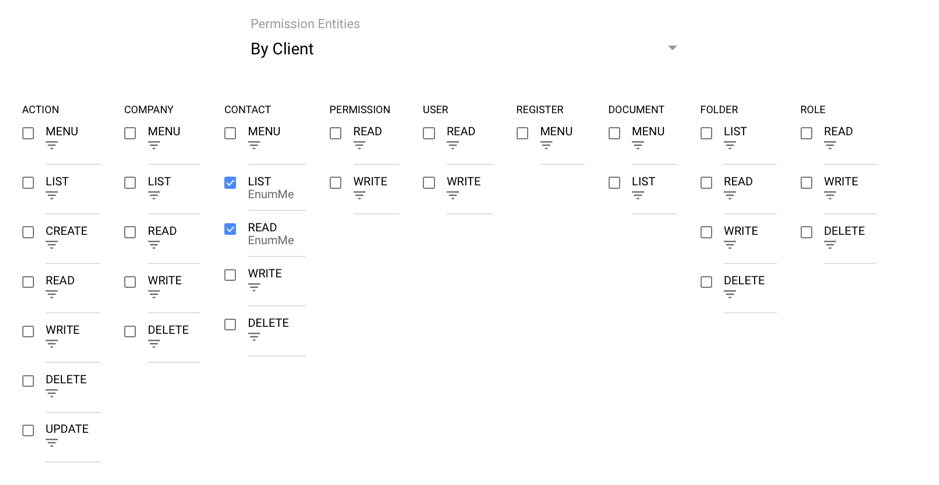Open the filter under COMPANY MENU
This screenshot has width=939, height=485.
click(154, 146)
